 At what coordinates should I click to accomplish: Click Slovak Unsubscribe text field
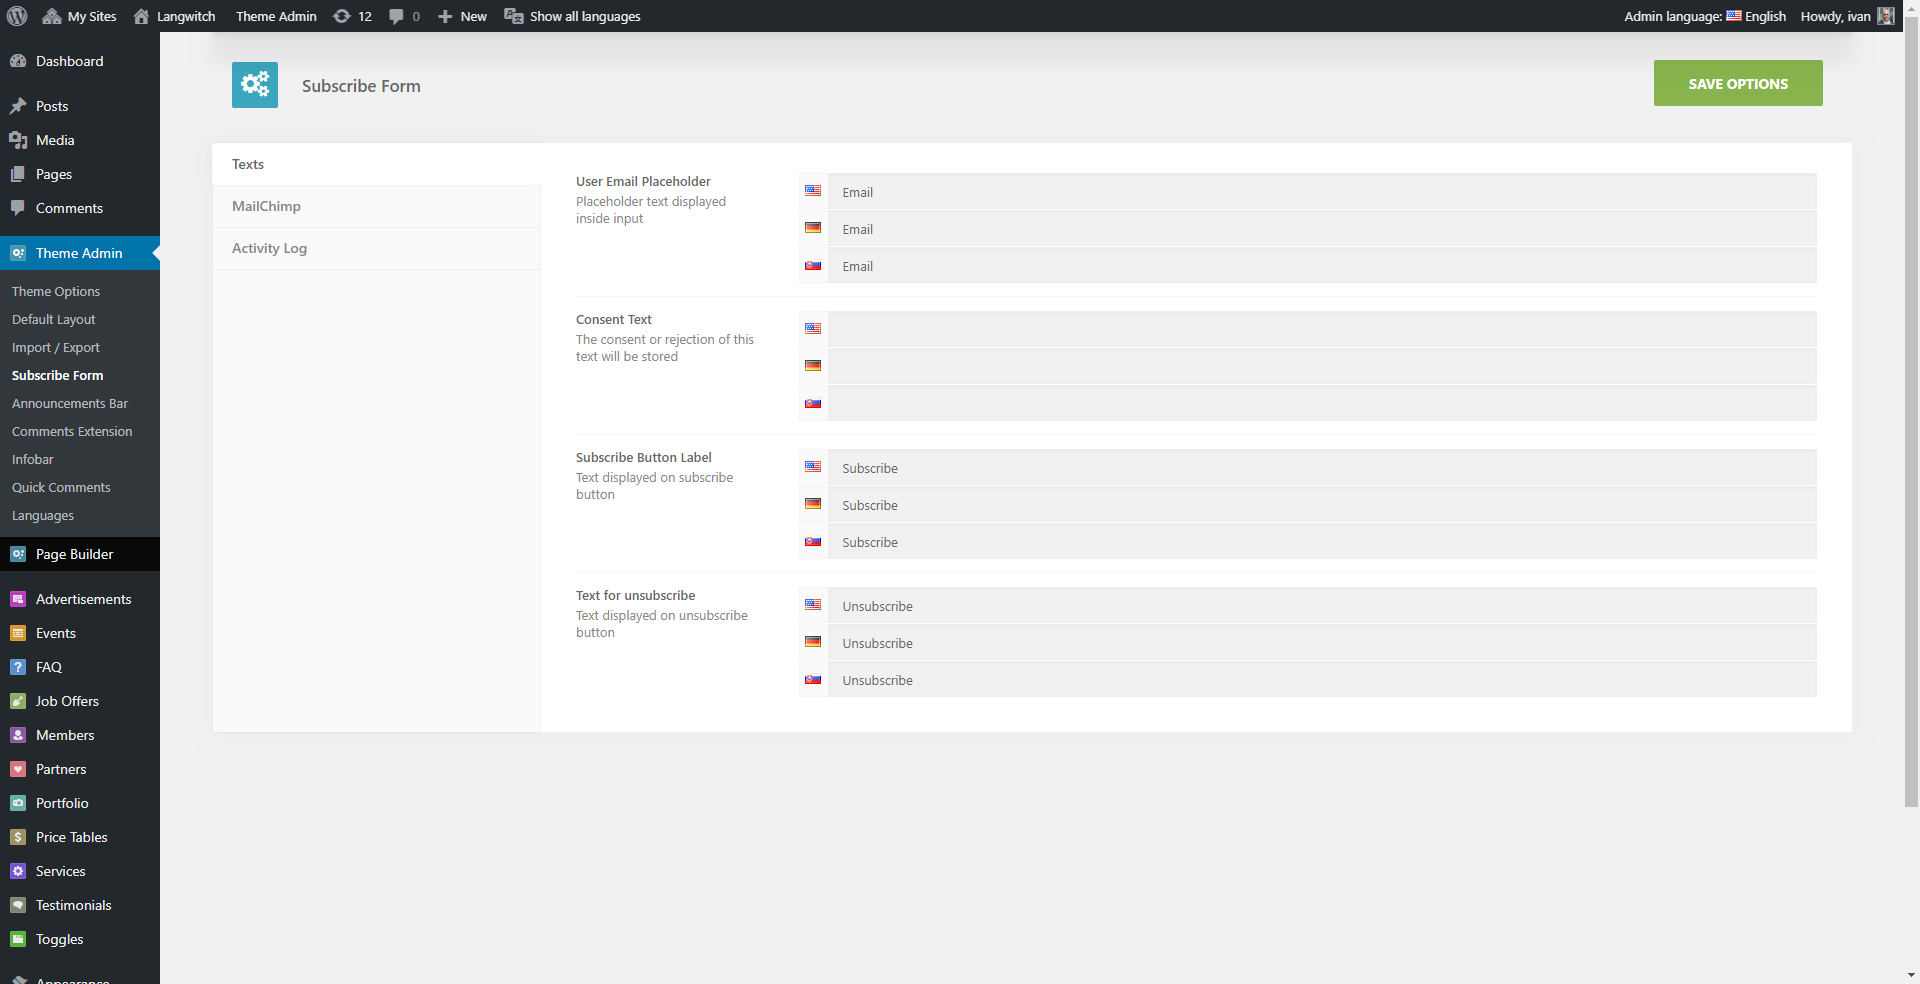click(x=1322, y=680)
